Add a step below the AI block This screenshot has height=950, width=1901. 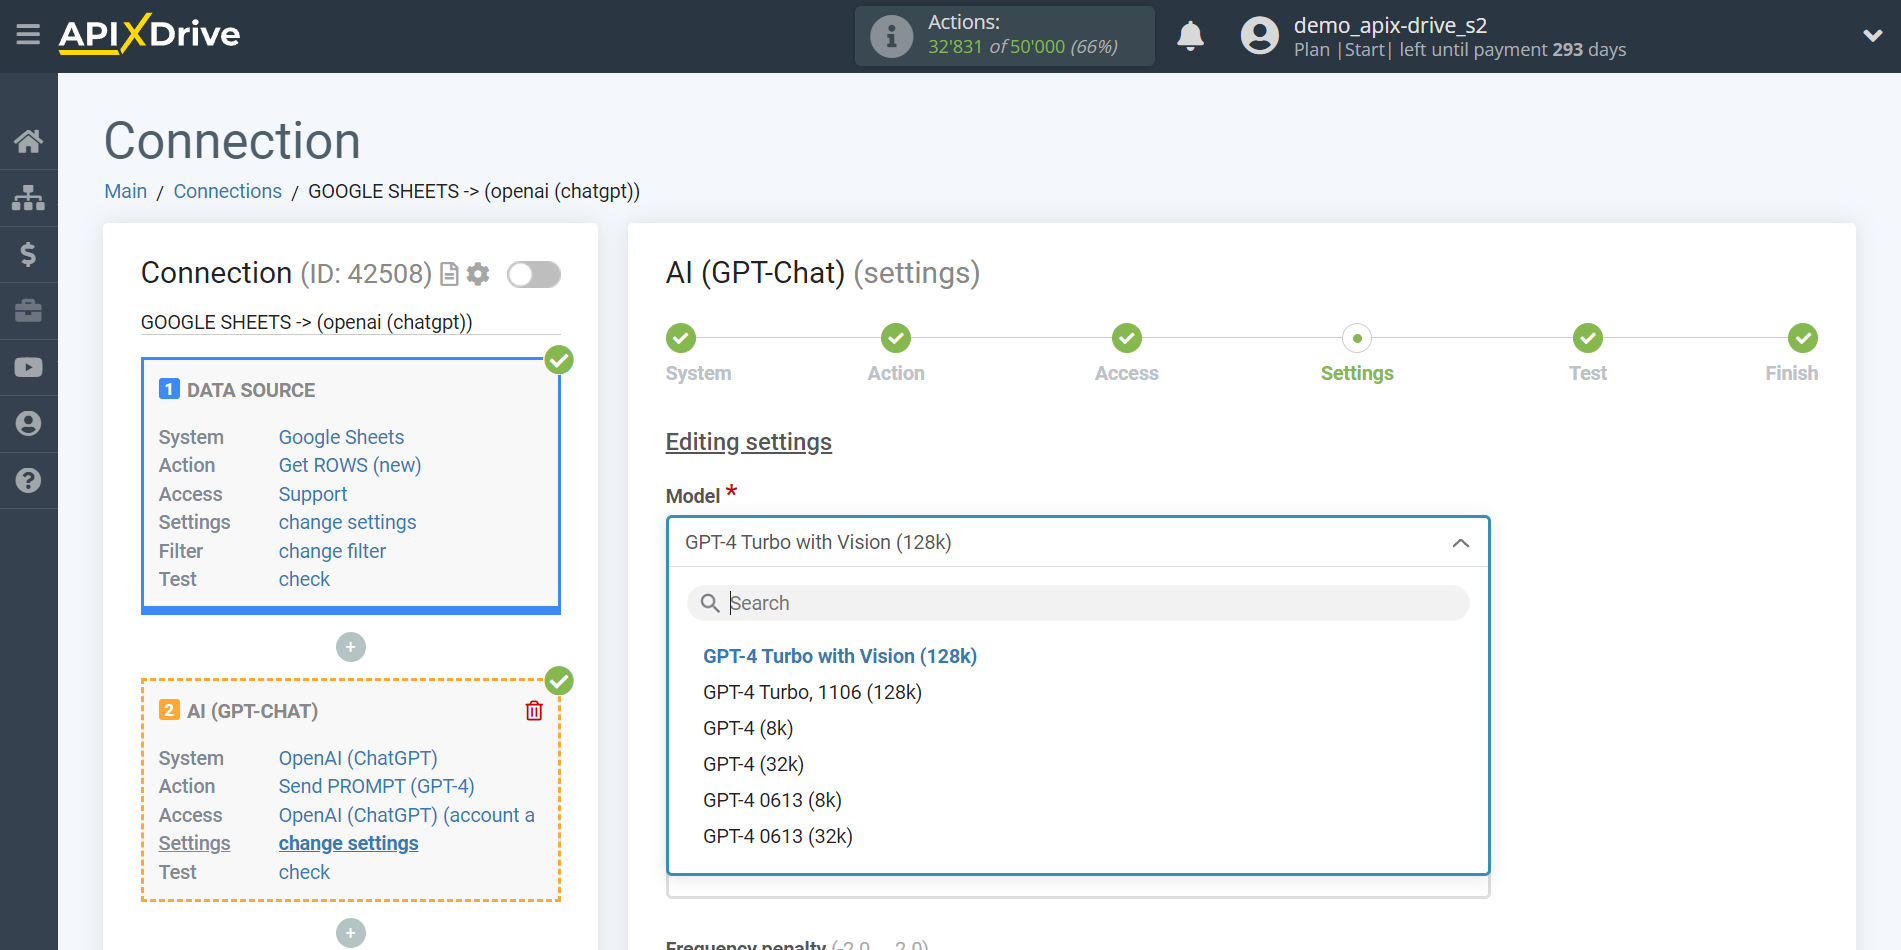[350, 933]
